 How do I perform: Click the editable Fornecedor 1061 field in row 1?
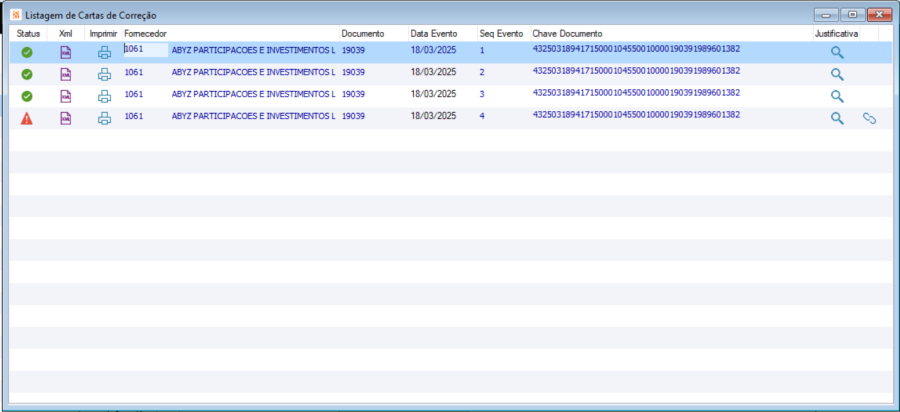(x=146, y=50)
